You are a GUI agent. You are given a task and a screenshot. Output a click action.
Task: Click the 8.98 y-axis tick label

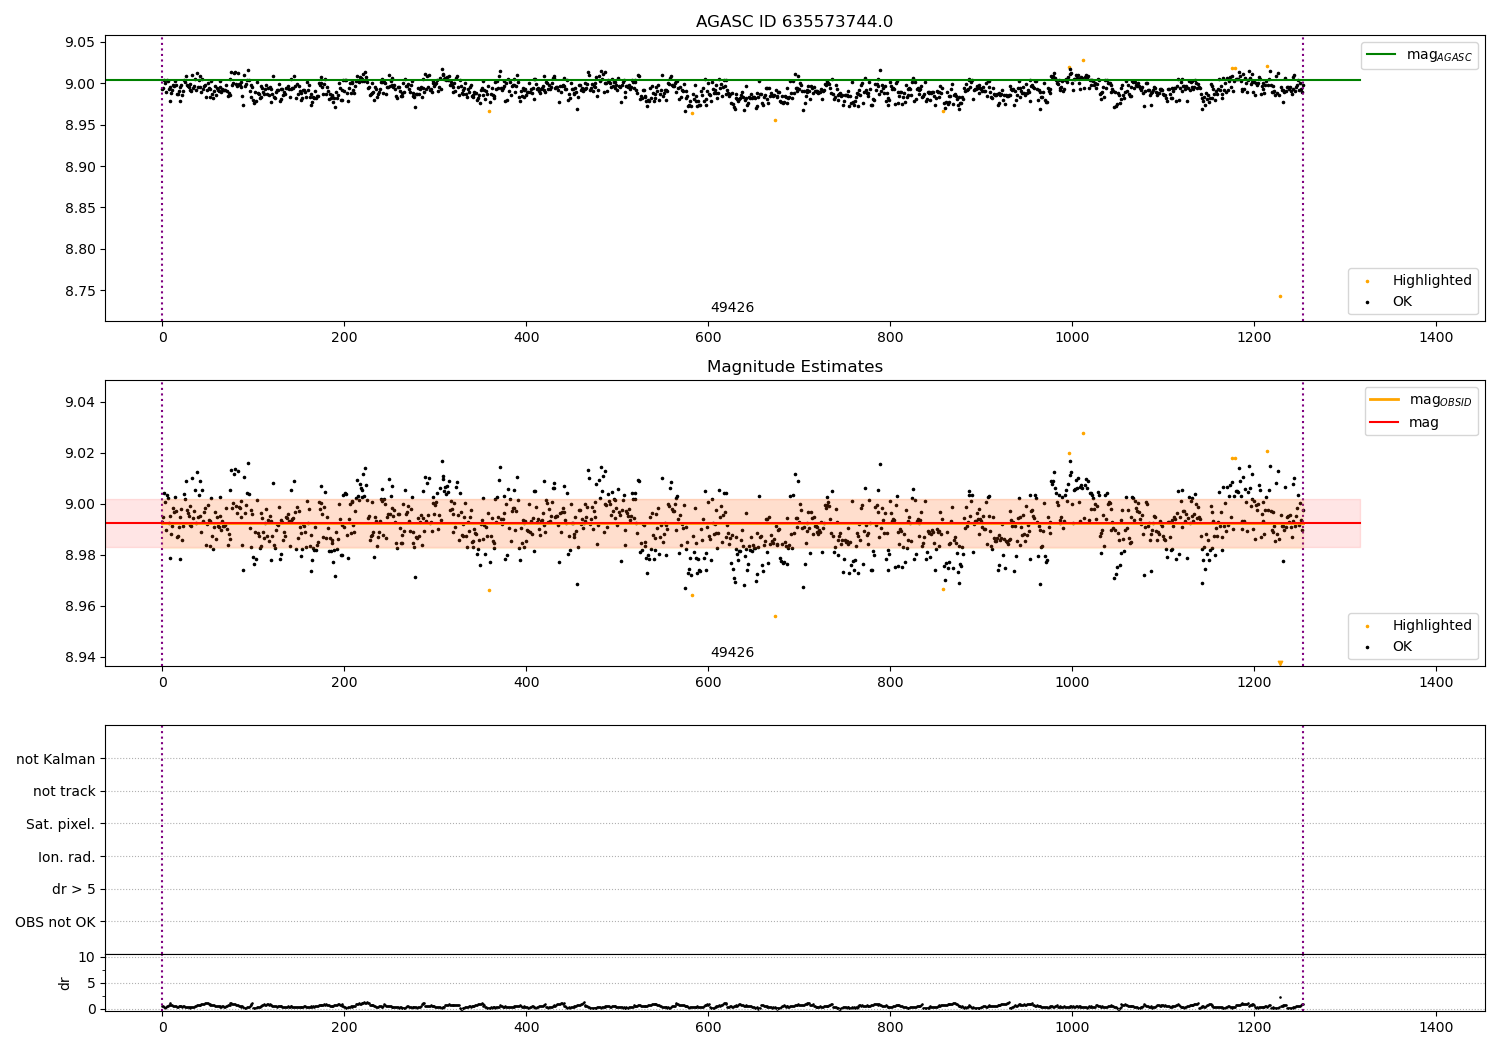coord(80,555)
